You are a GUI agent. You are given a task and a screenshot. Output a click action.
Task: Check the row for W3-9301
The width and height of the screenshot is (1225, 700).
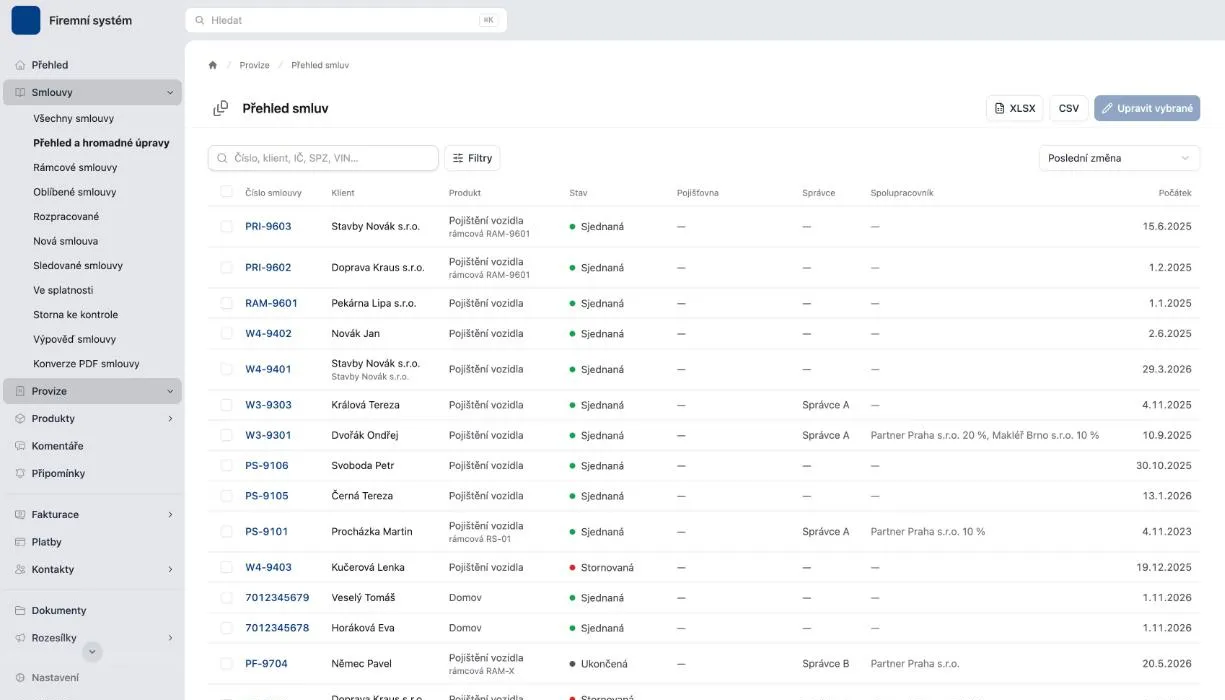point(226,435)
